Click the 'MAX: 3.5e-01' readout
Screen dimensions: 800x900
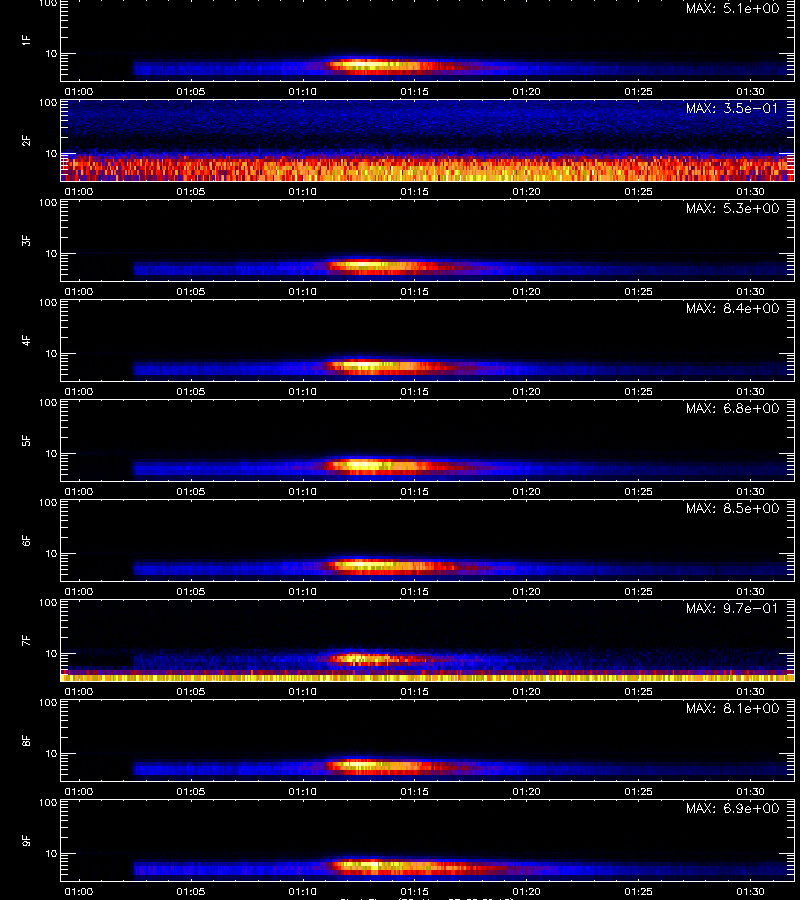point(732,108)
